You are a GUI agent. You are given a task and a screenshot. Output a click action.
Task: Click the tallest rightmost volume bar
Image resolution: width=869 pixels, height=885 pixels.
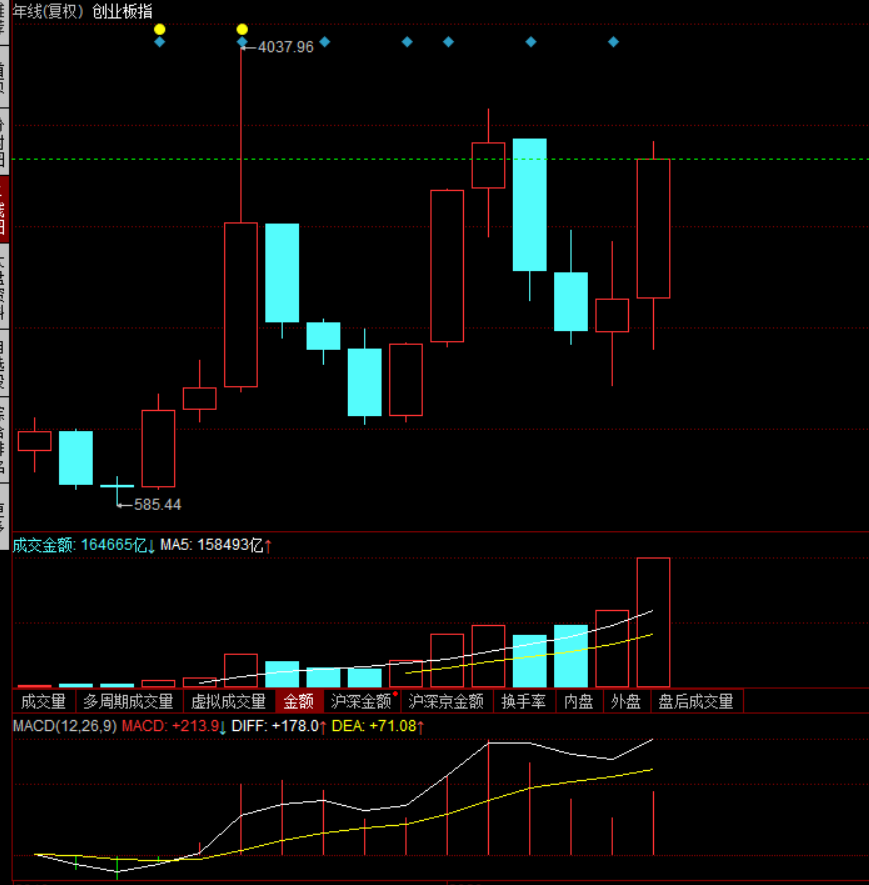tap(653, 622)
